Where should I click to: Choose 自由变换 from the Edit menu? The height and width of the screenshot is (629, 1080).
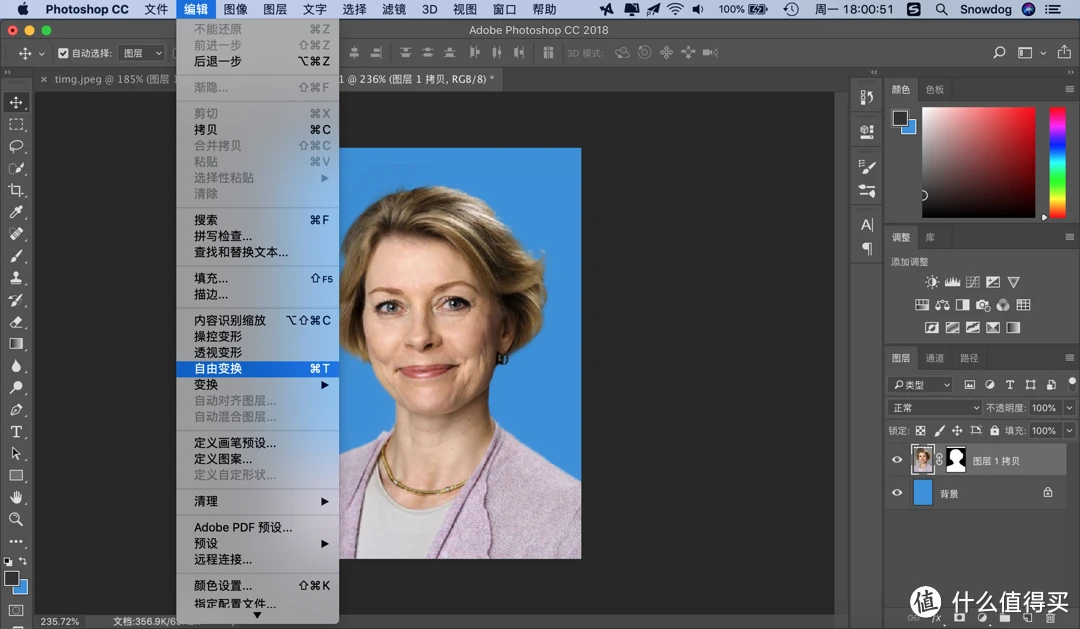coord(258,369)
